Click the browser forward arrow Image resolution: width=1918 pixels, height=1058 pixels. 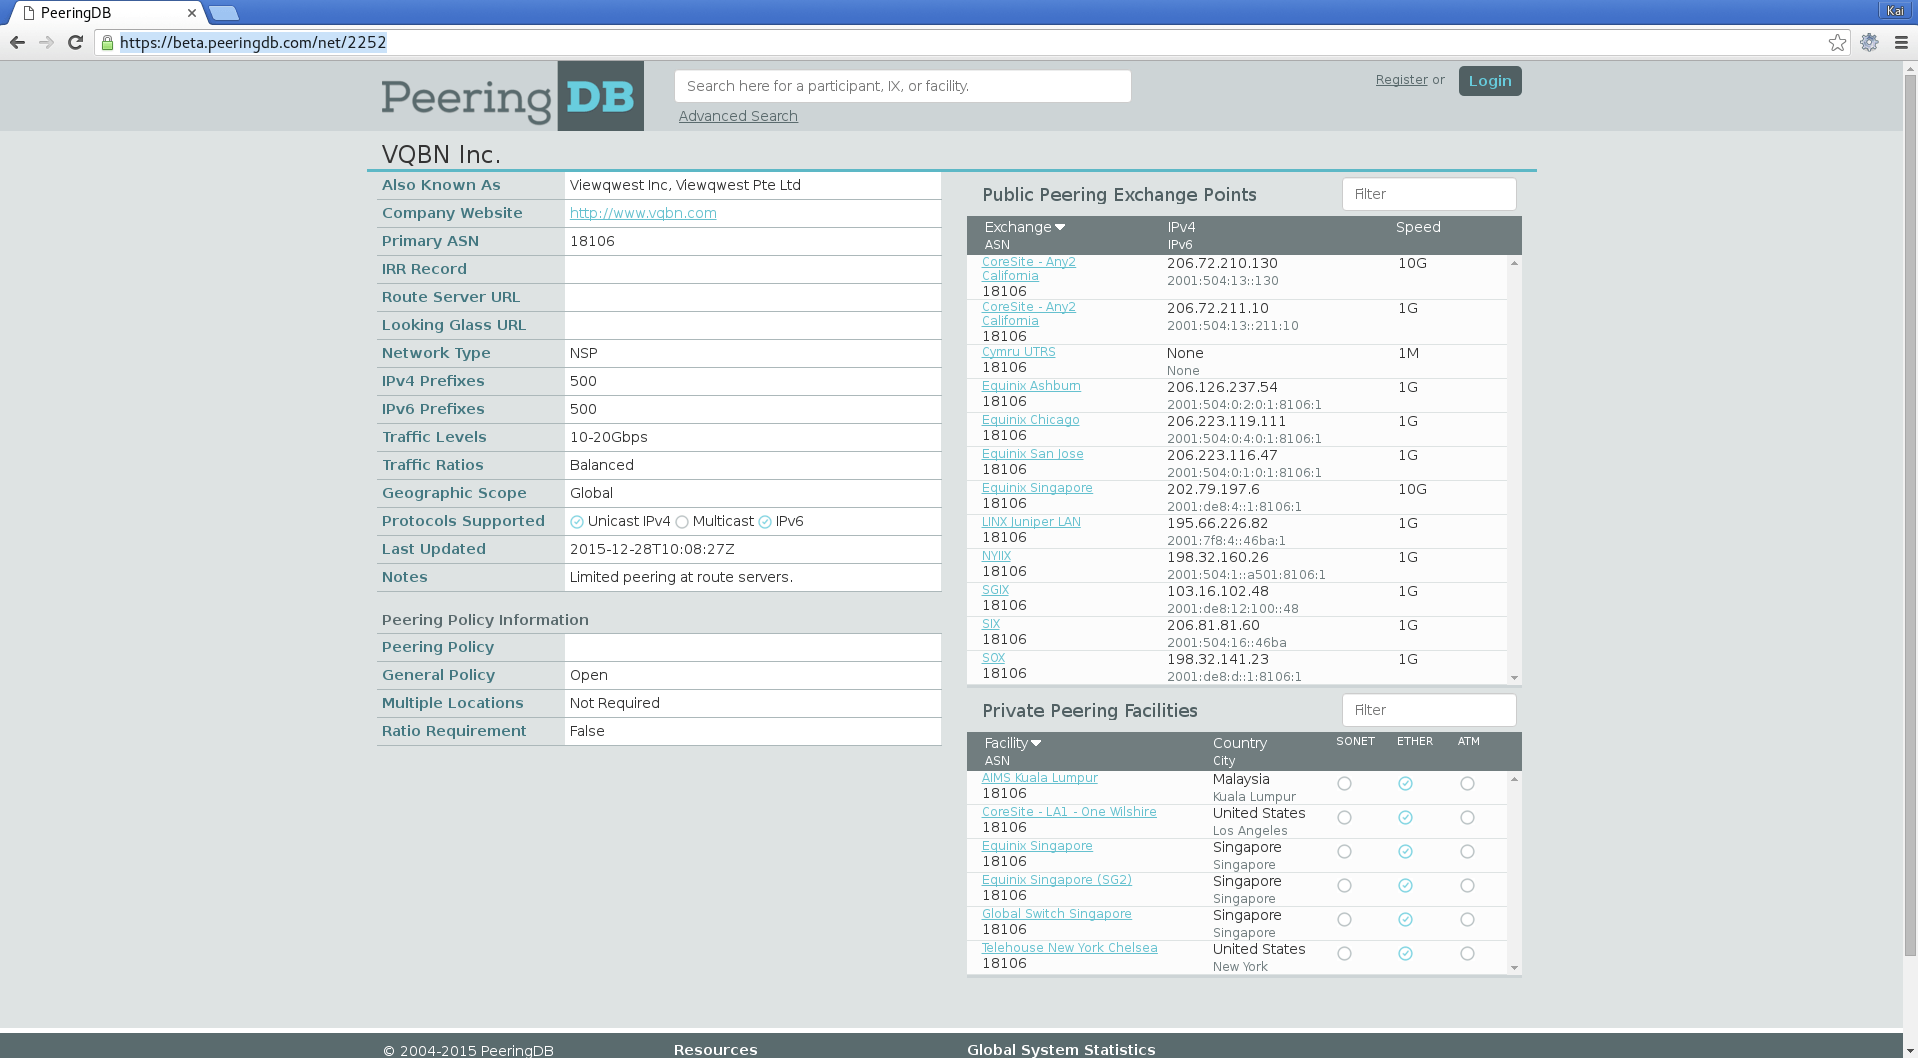coord(46,42)
